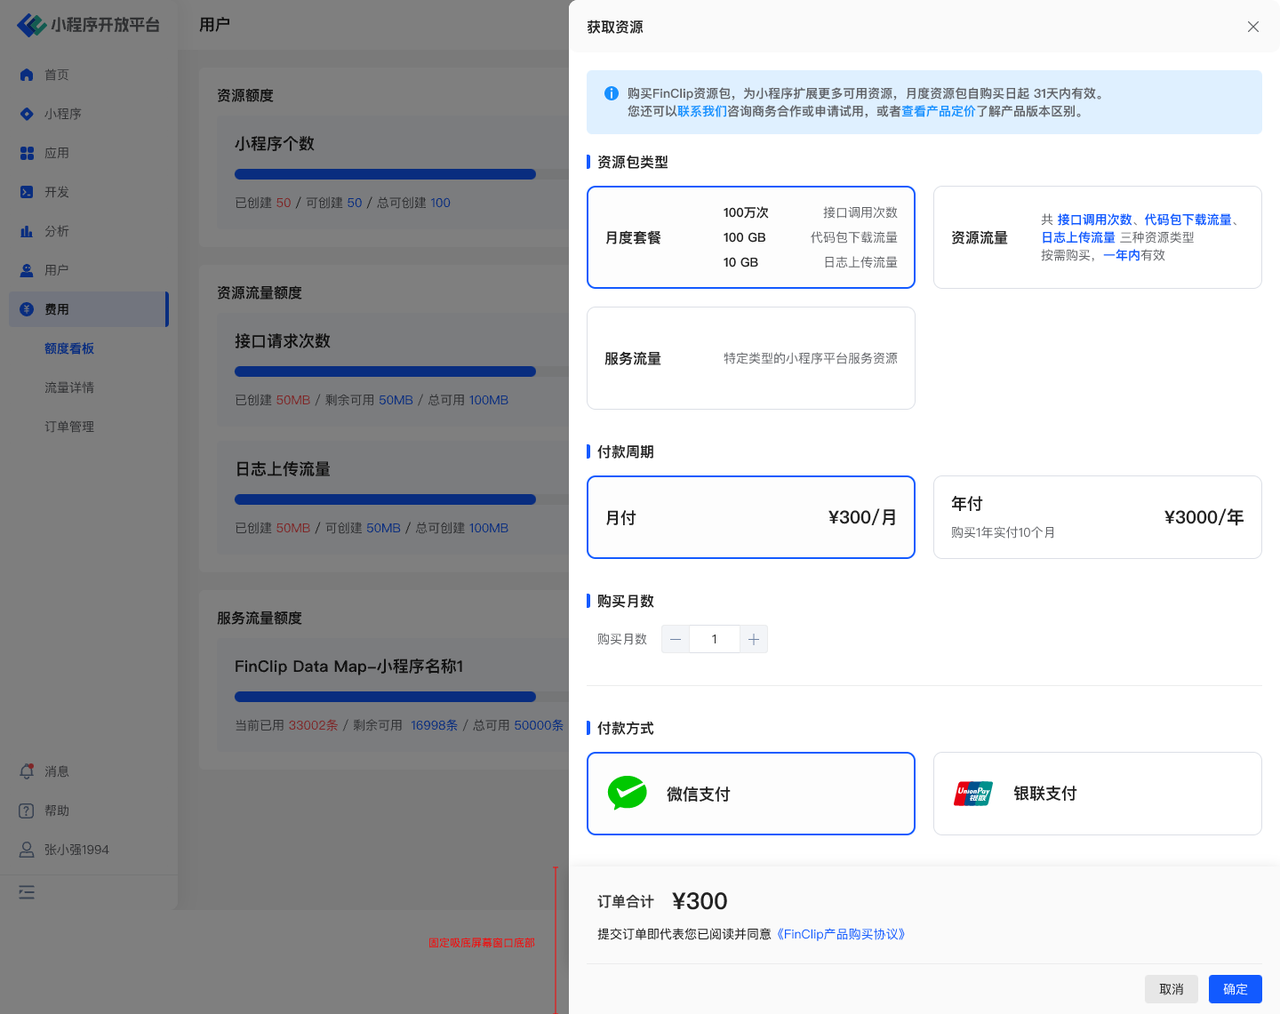Viewport: 1280px width, 1014px height.
Task: Choose 年付 payment cycle option
Action: point(1097,517)
